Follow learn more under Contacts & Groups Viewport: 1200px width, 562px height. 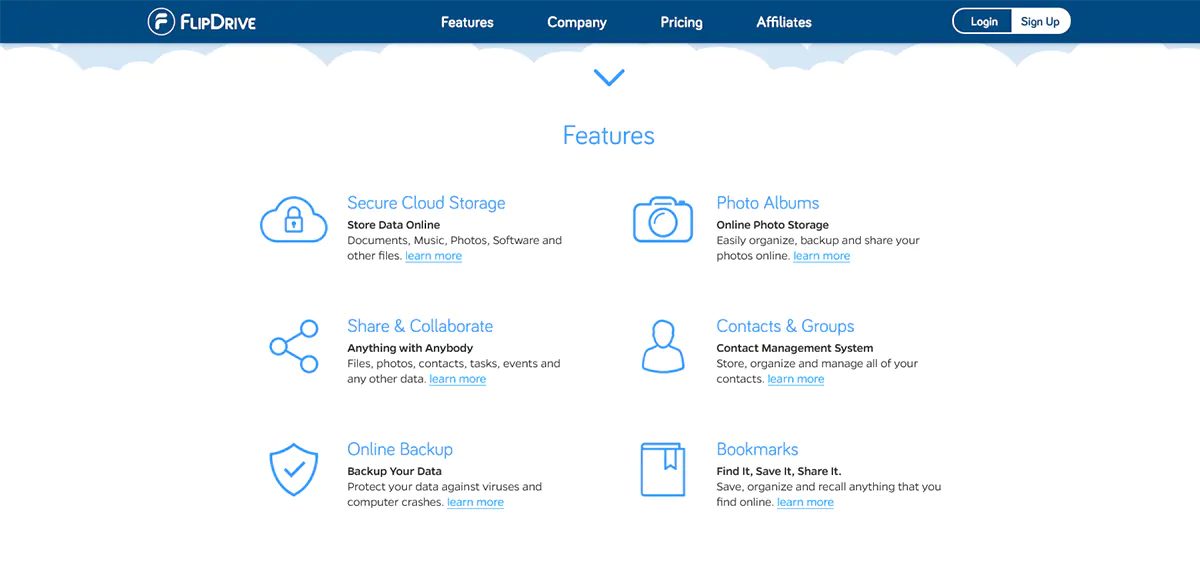click(796, 379)
